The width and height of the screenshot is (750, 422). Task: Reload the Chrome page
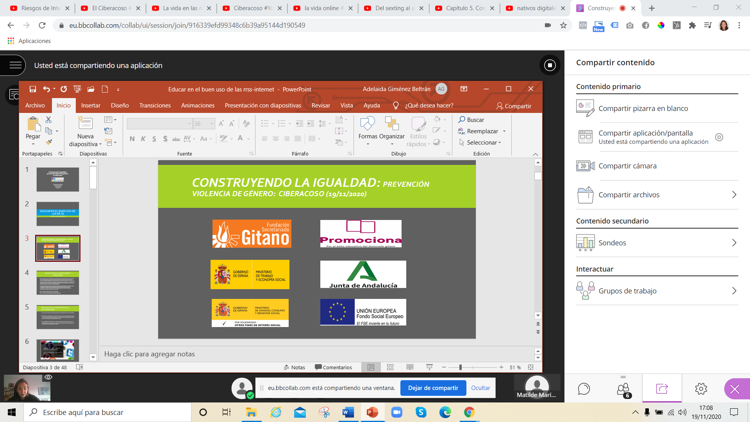coord(42,25)
